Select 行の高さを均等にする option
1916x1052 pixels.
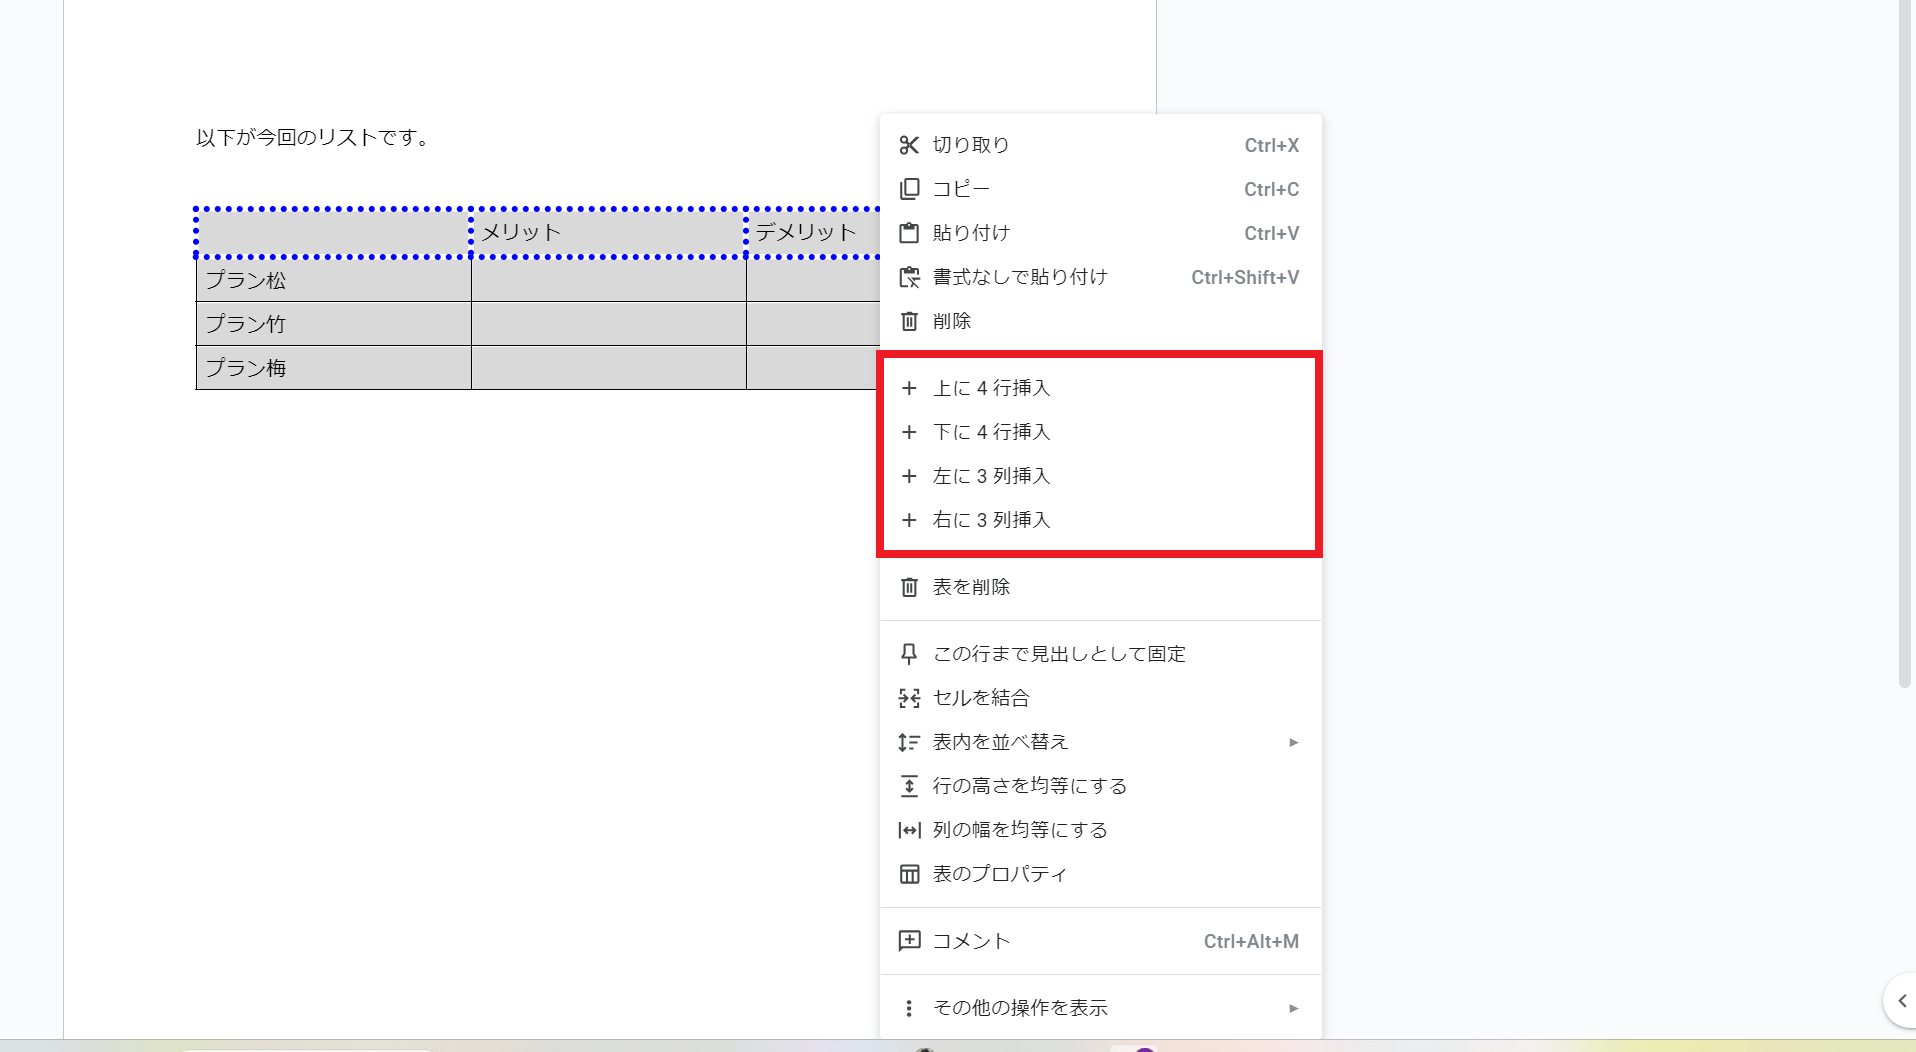point(1029,786)
